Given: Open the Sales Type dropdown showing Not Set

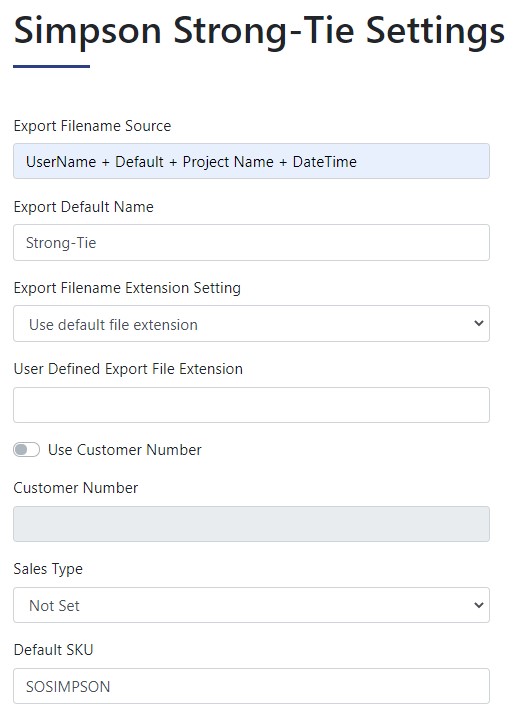Looking at the screenshot, I should pos(251,605).
